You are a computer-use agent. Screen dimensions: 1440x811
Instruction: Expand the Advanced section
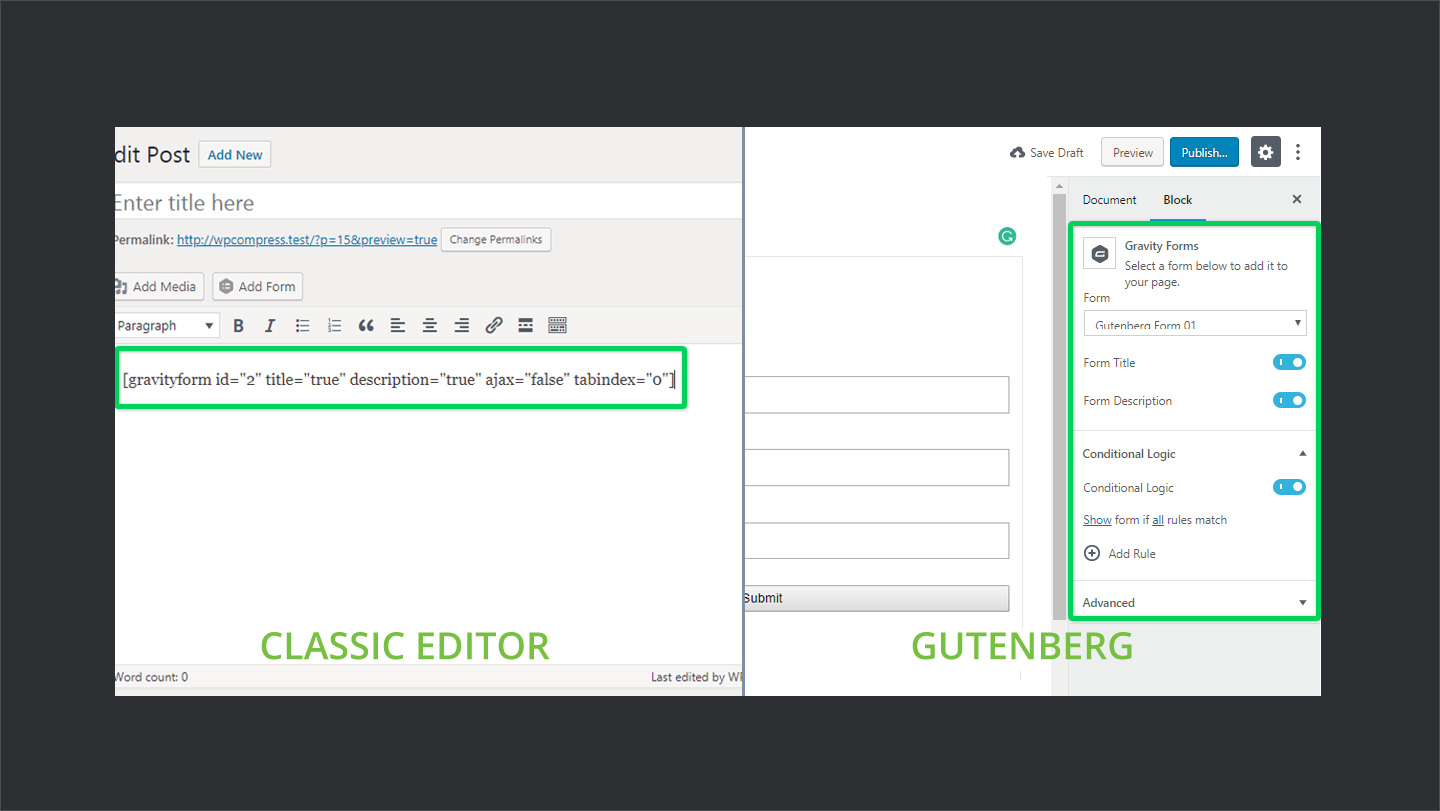pos(1302,602)
